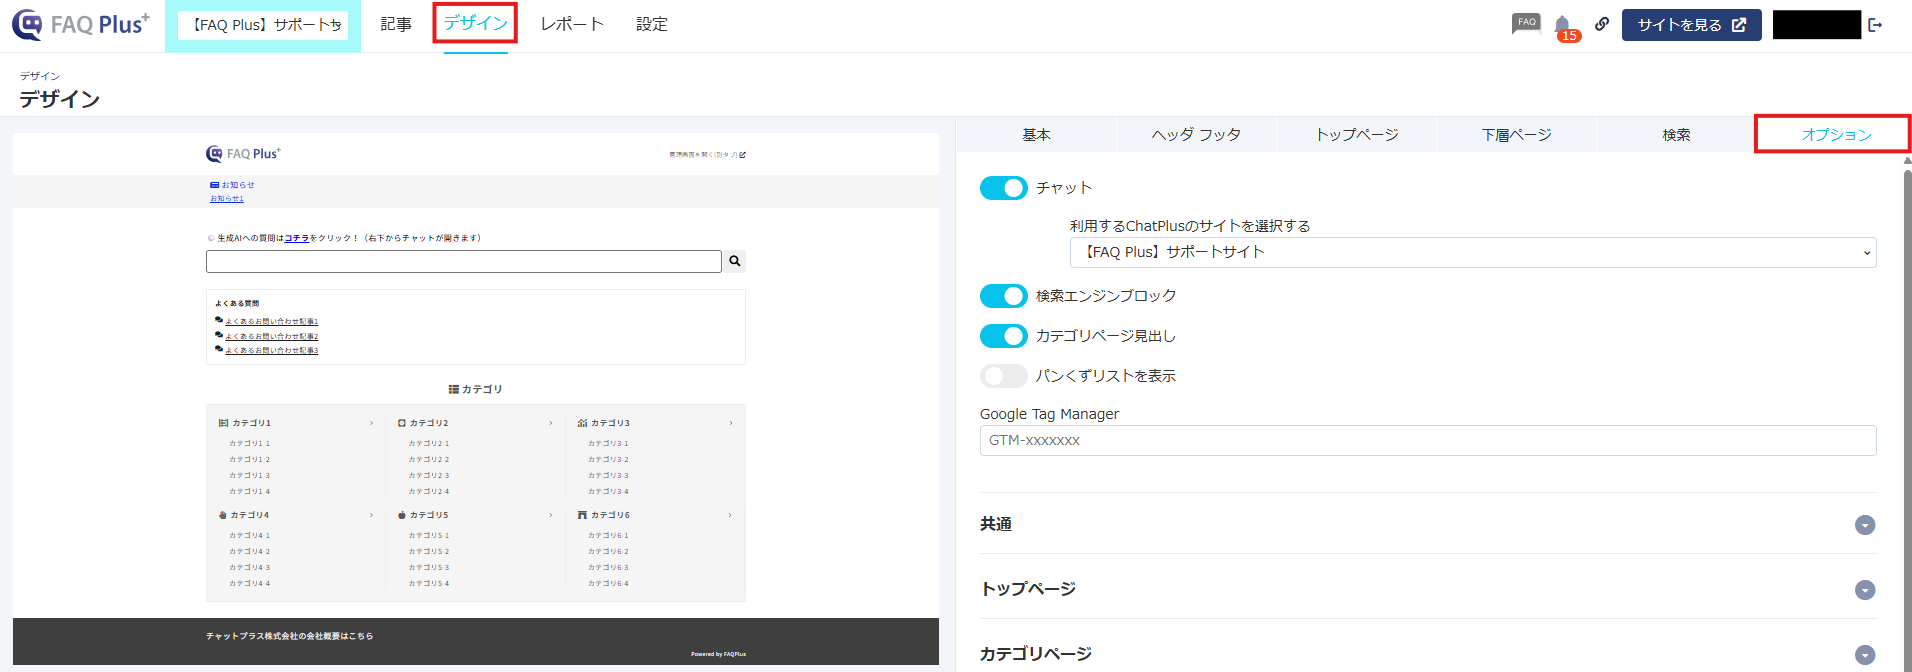The height and width of the screenshot is (672, 1912).
Task: Expand the カテゴリページ section
Action: click(1865, 655)
